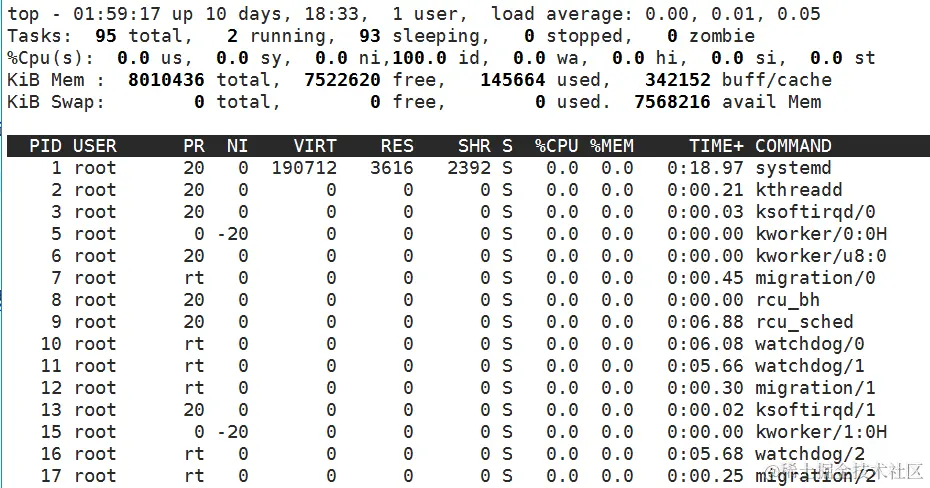
Task: Click the 95 total tasks count
Action: [106, 36]
